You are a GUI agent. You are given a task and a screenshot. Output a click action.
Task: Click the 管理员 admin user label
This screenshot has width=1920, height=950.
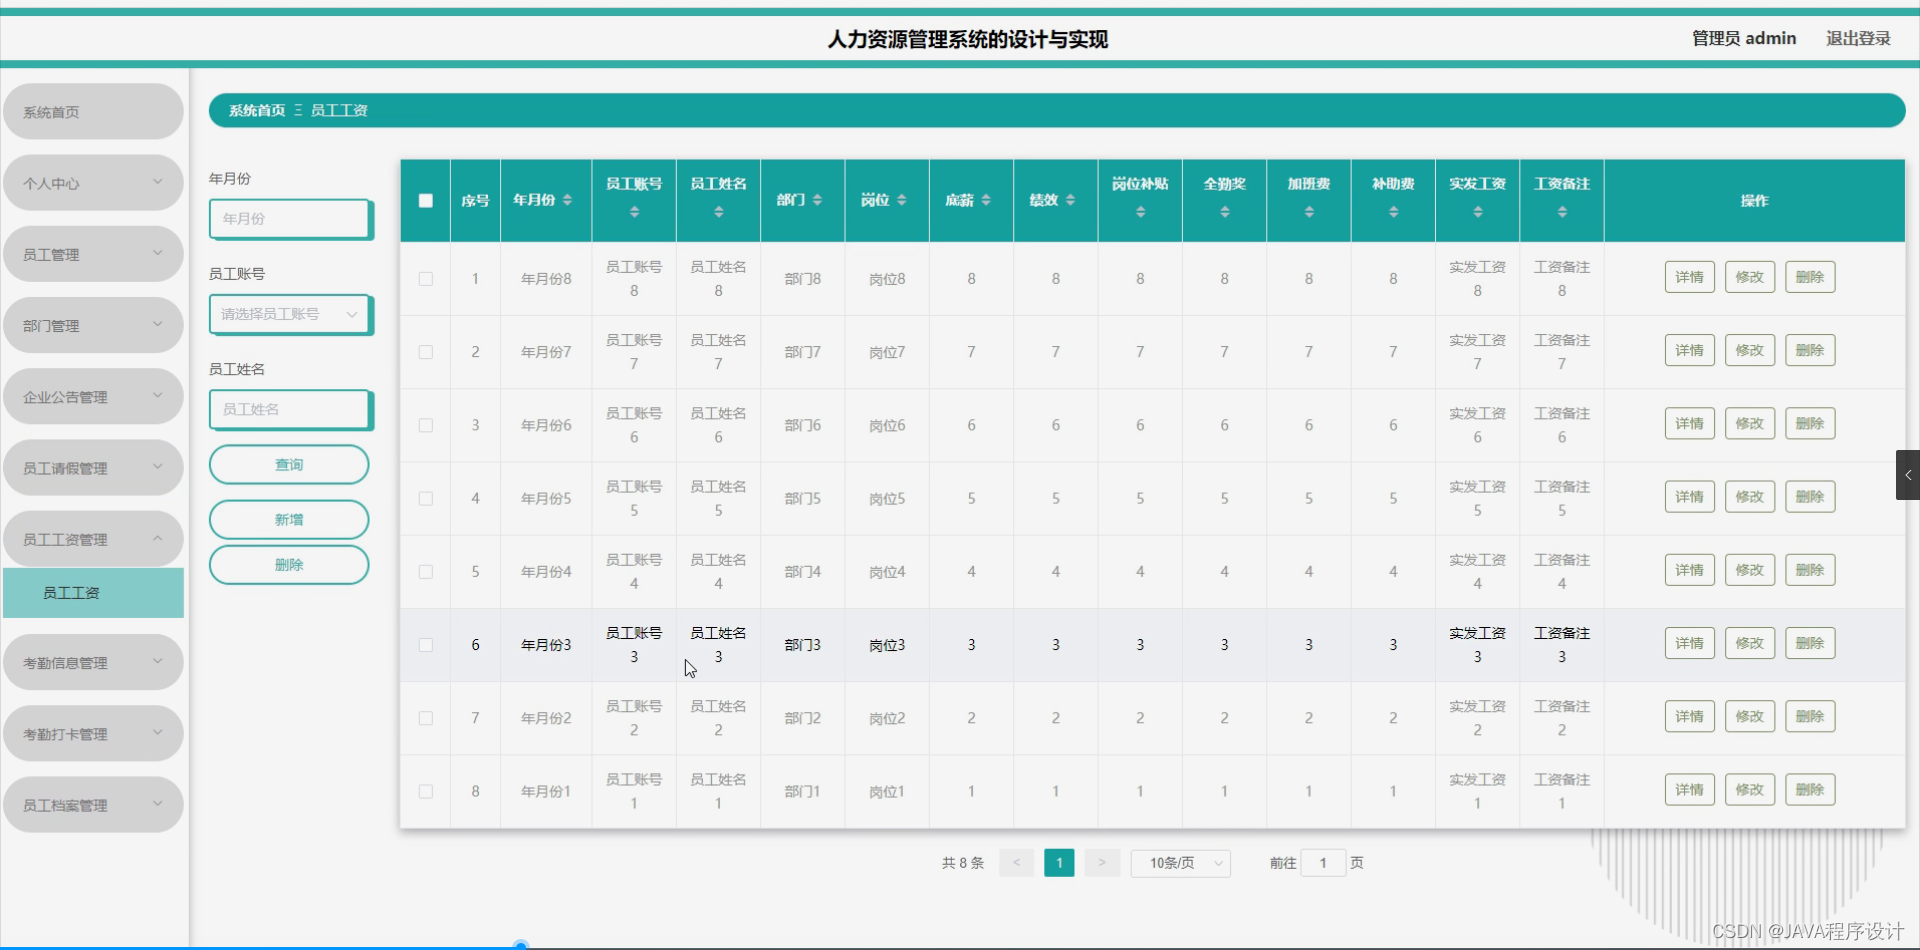tap(1744, 38)
